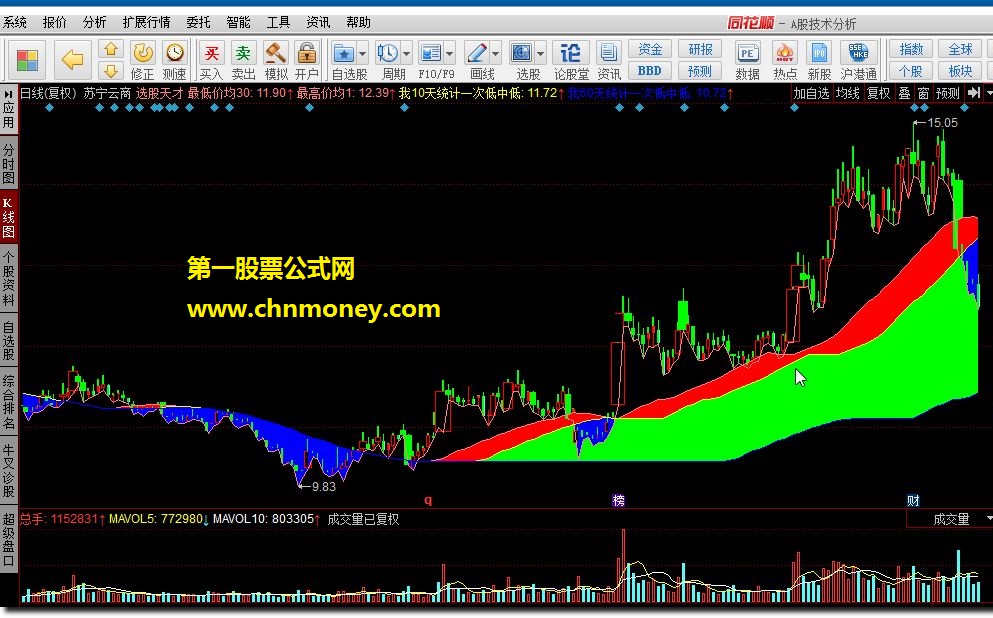Viewport: 993px width, 618px height.
Task: Switch to the 分时图 sidebar tab
Action: tap(8, 163)
